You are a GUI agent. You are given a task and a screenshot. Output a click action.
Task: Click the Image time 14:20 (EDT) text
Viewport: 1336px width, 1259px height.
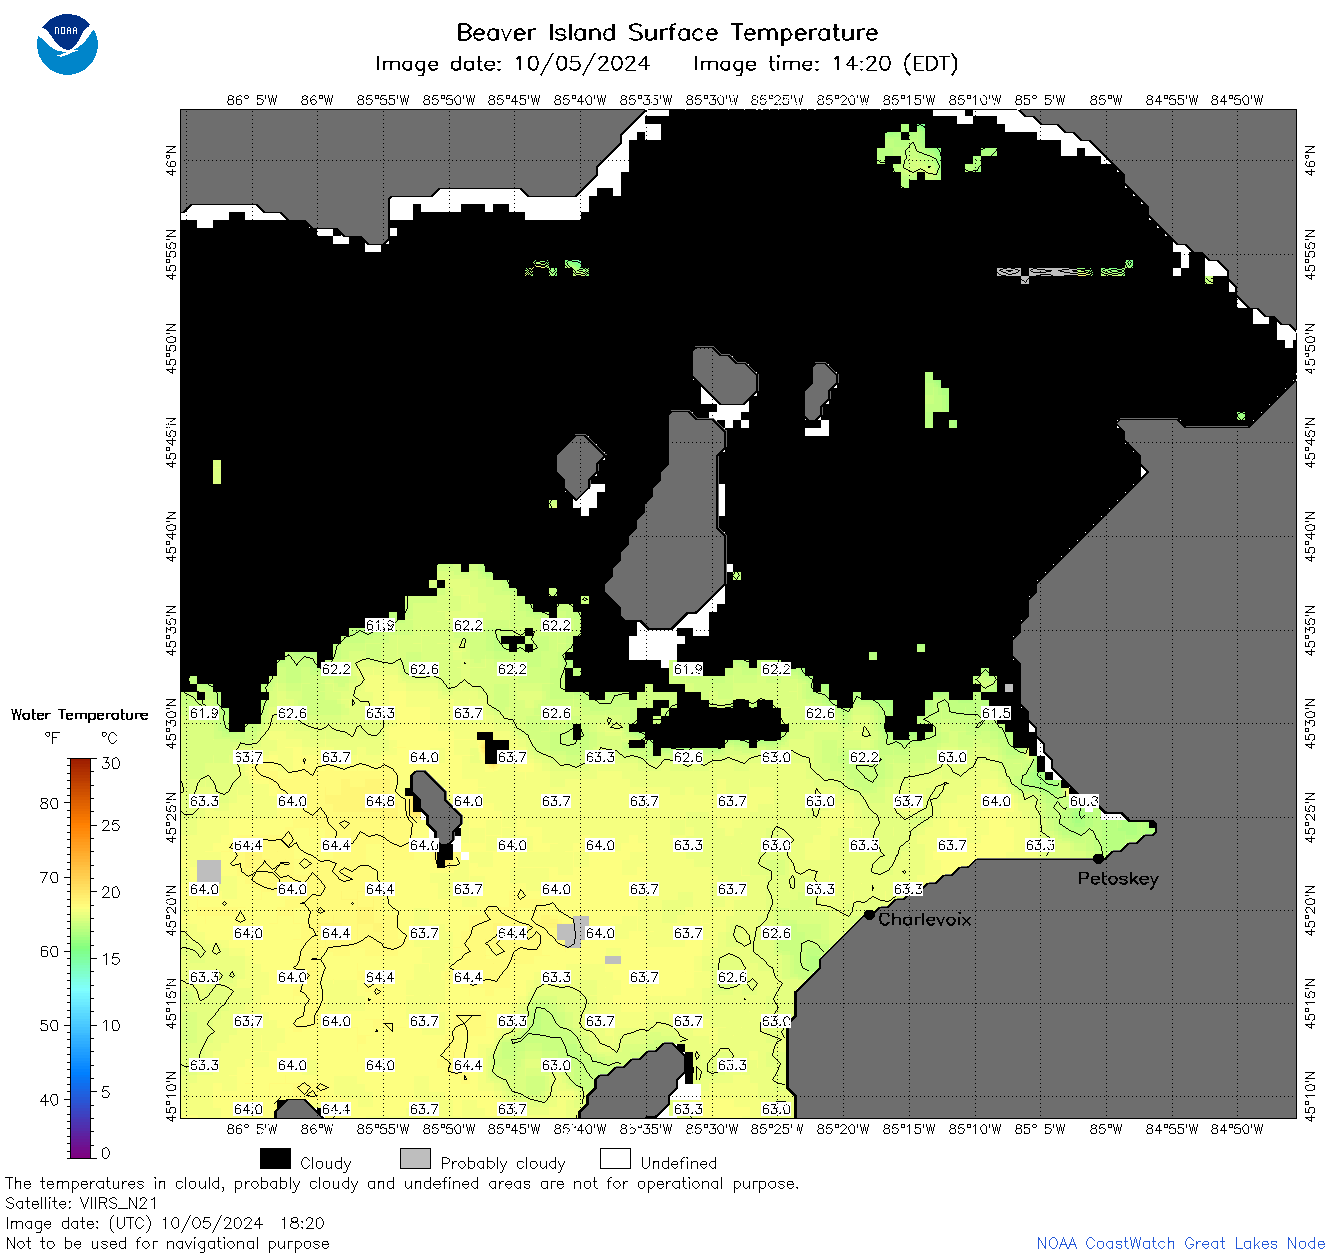click(825, 64)
